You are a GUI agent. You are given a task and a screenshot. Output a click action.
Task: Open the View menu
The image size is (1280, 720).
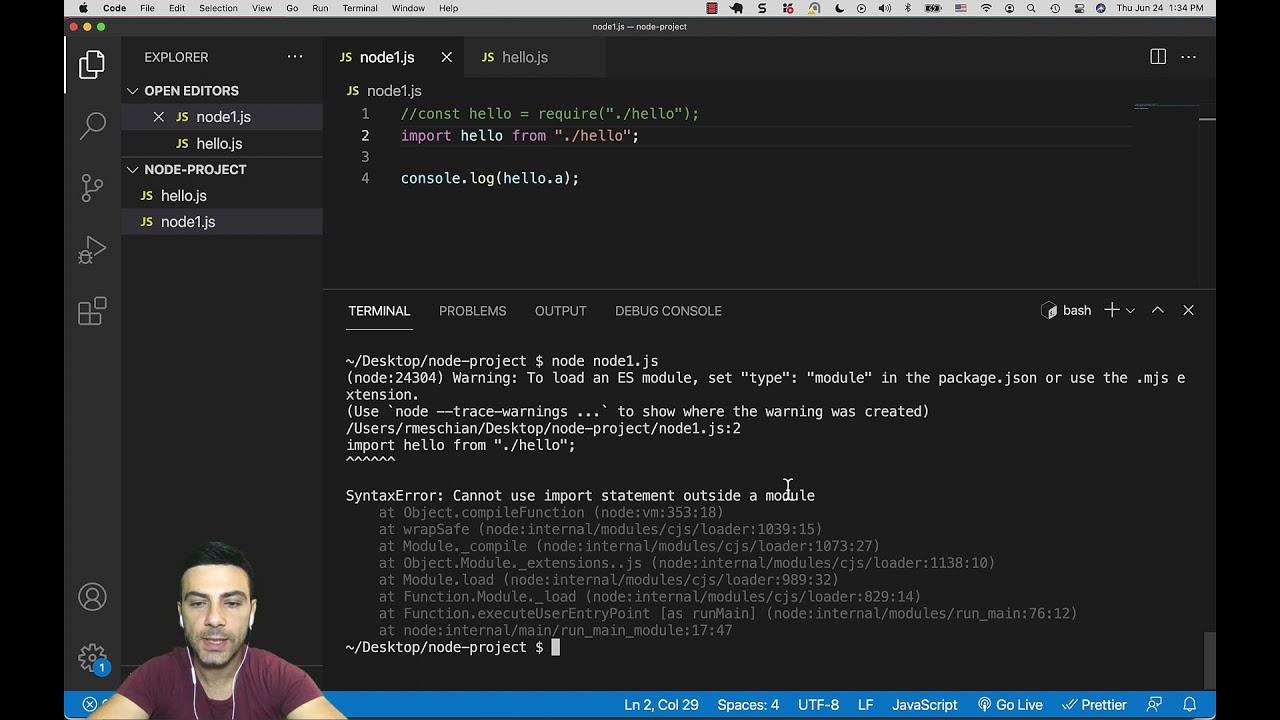[262, 8]
